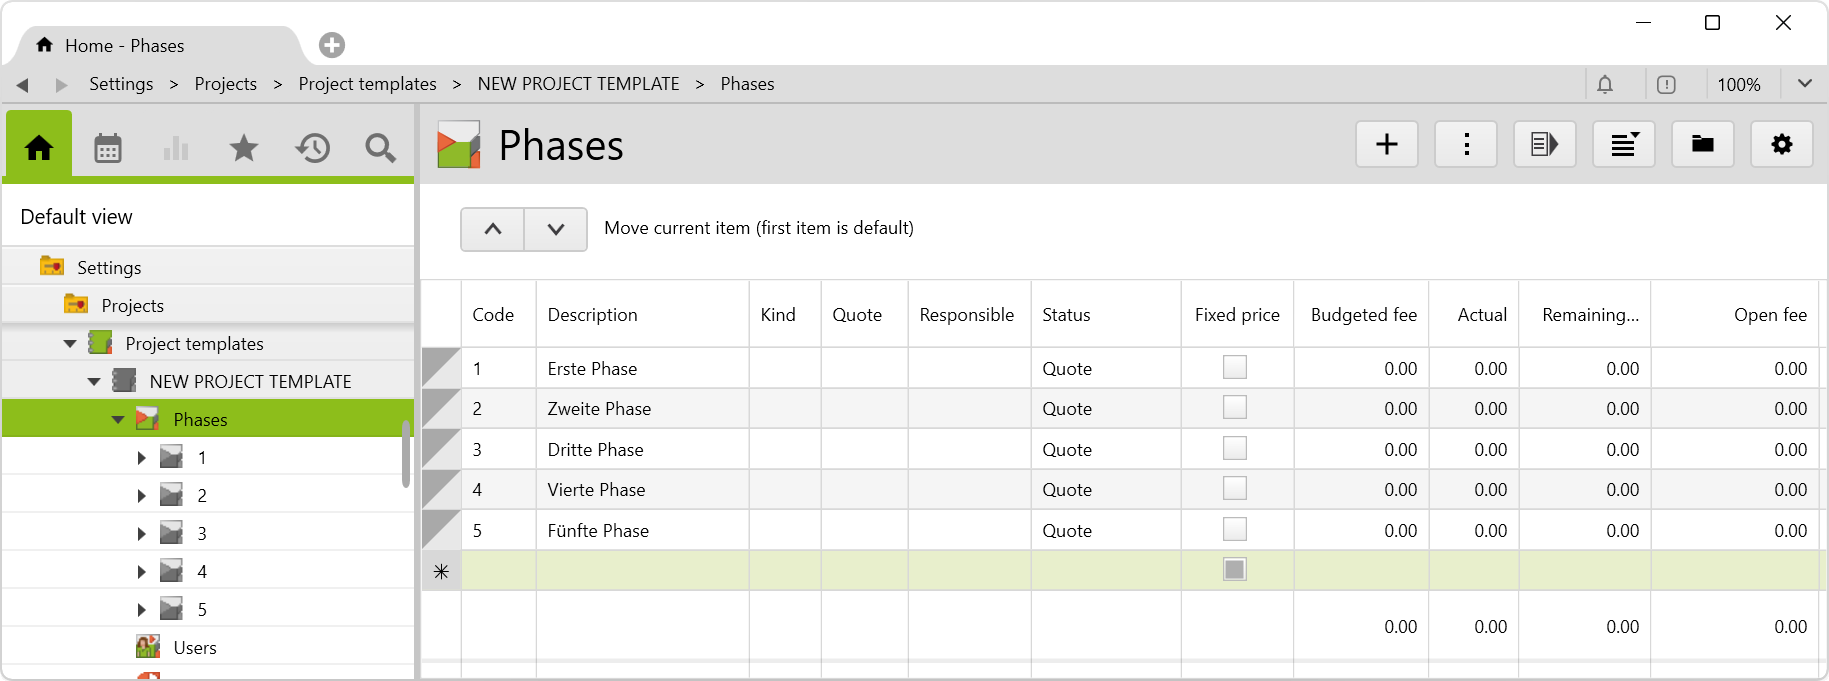Open the favorites star in sidebar
Viewport: 1829px width, 681px height.
(244, 149)
